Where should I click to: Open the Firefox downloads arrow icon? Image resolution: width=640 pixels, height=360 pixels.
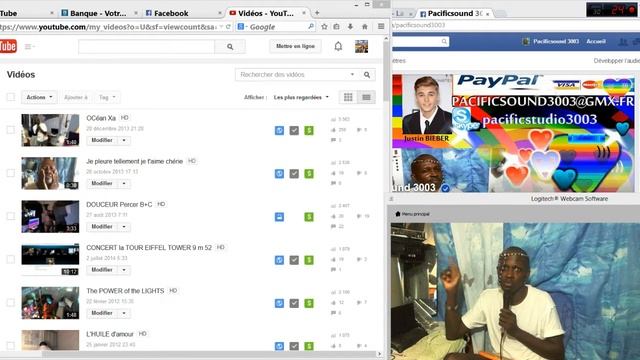point(350,27)
